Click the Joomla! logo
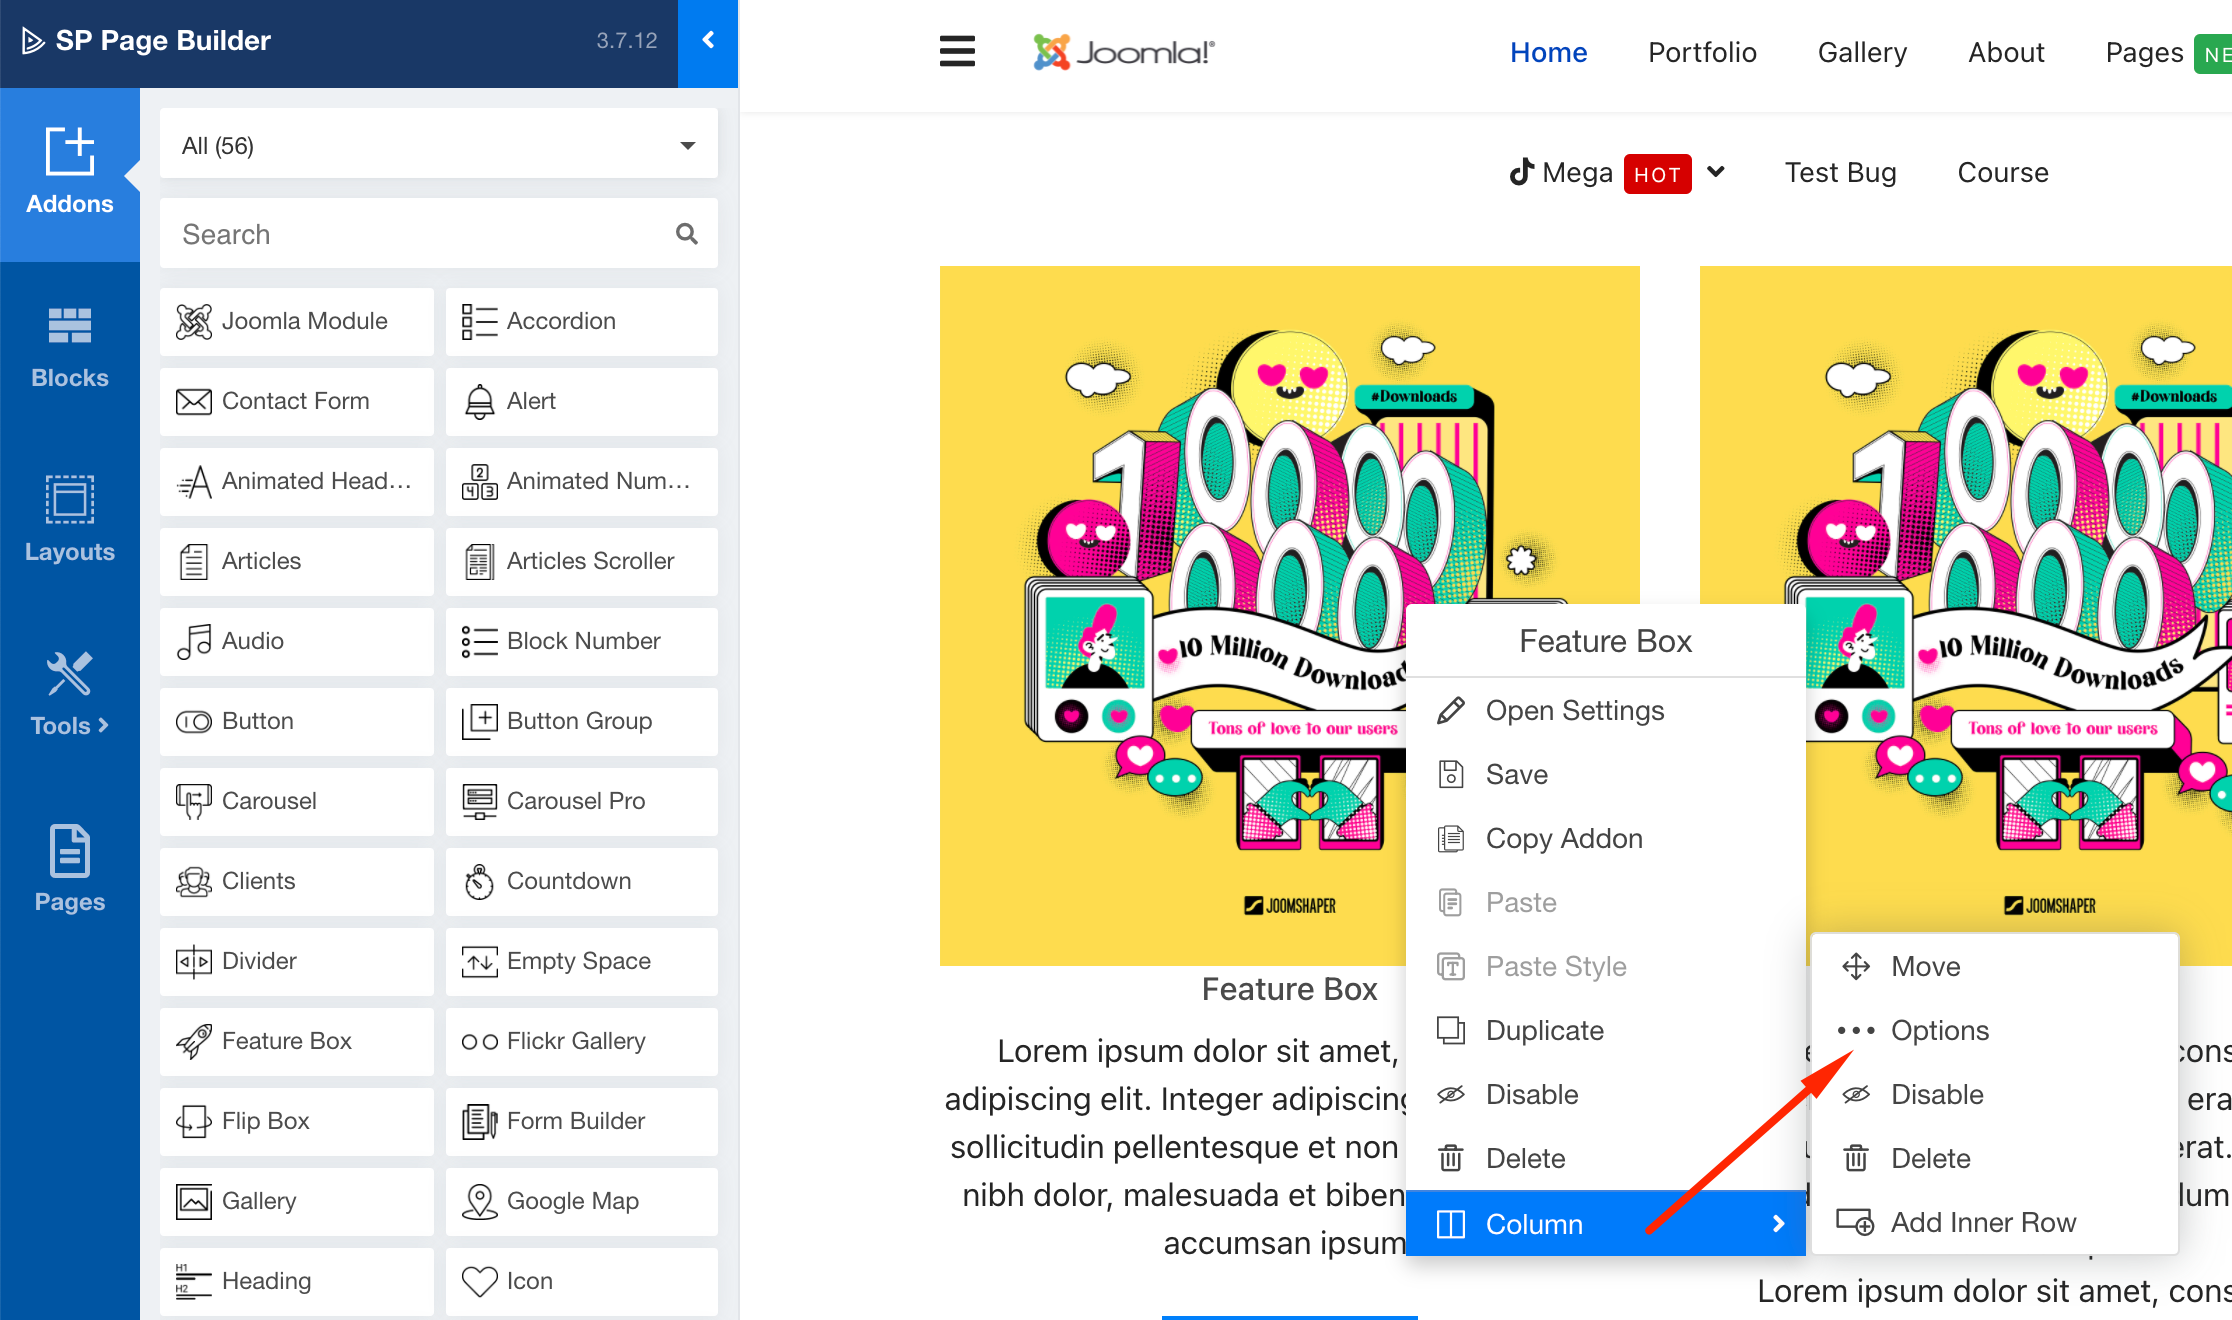 (x=1124, y=52)
